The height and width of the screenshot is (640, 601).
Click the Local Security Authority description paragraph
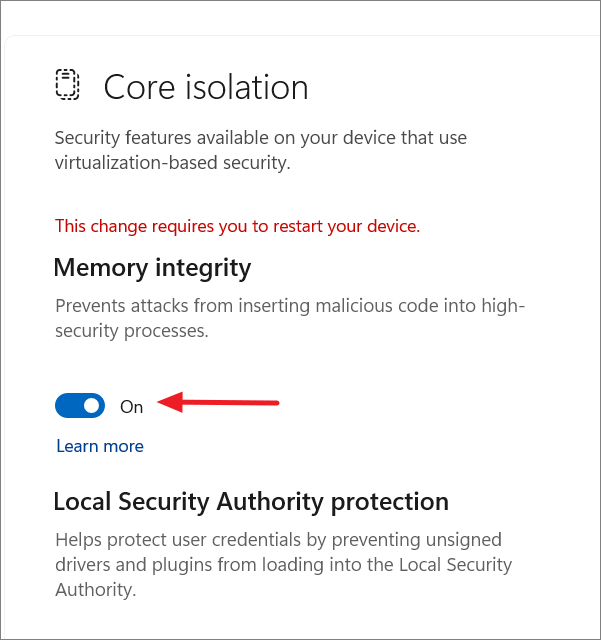tap(283, 564)
